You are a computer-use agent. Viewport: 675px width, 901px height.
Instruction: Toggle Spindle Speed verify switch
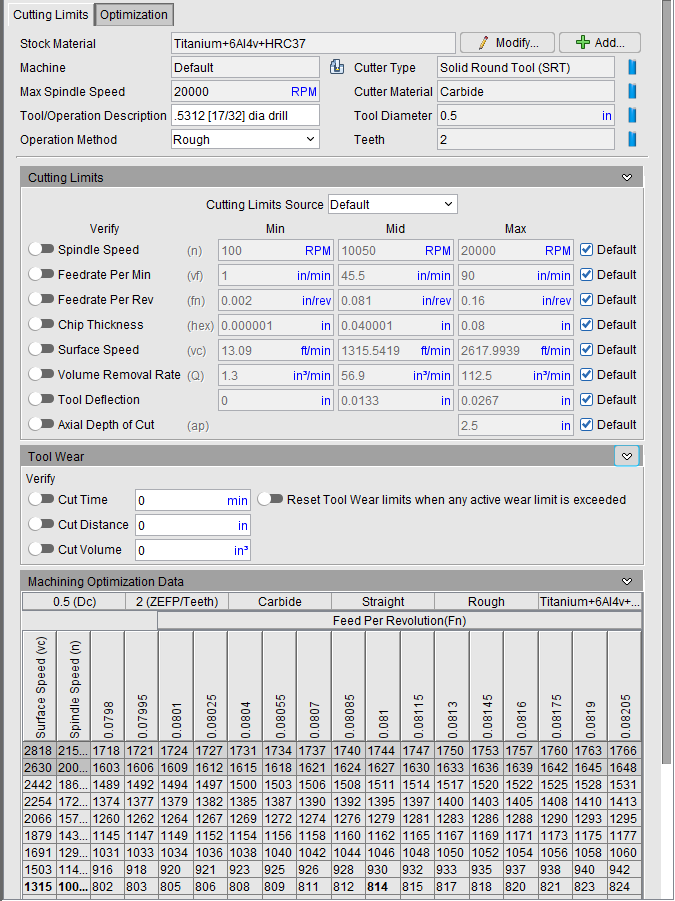click(41, 249)
